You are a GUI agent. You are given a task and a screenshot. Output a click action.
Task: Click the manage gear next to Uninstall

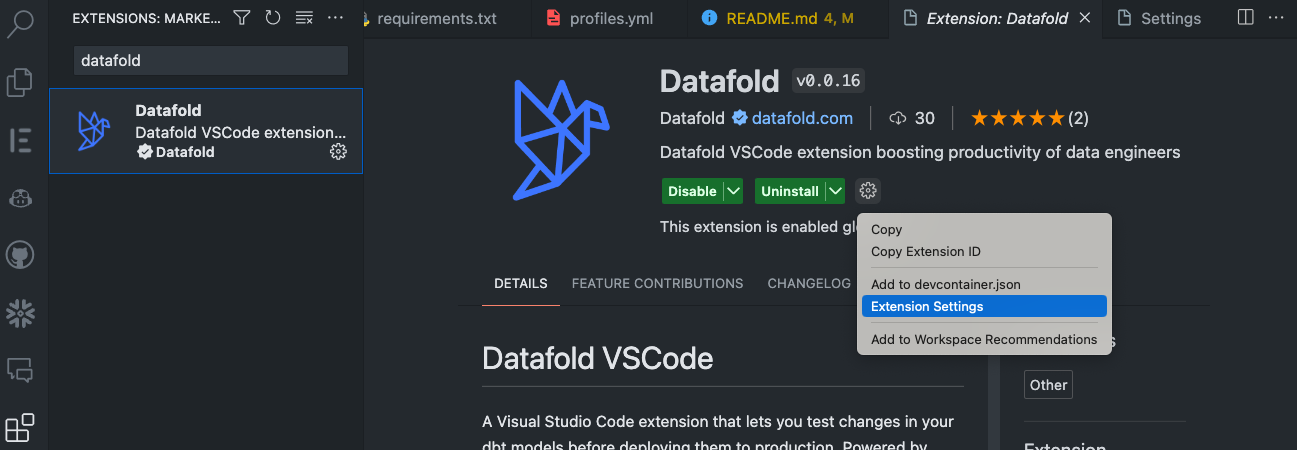tap(868, 191)
